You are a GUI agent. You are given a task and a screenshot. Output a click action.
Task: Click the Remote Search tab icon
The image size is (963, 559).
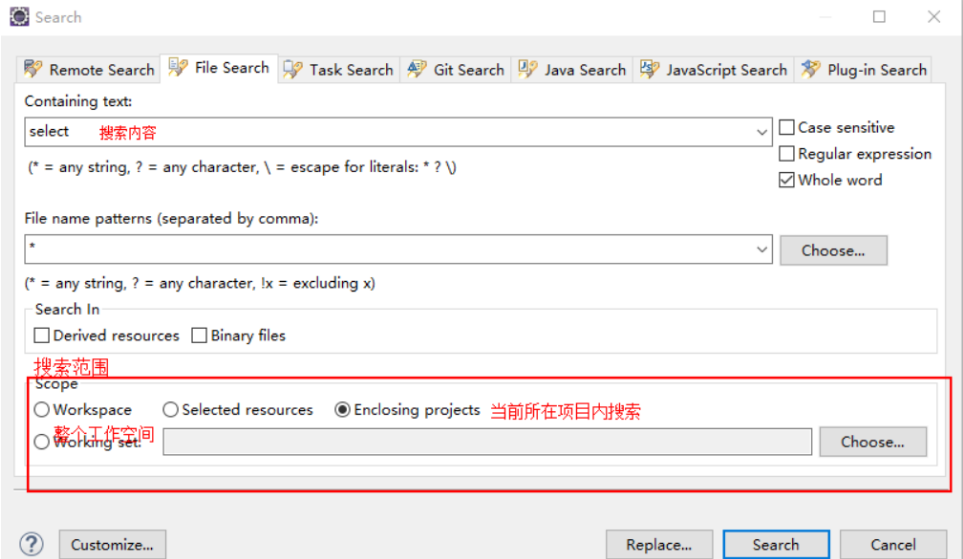click(33, 69)
